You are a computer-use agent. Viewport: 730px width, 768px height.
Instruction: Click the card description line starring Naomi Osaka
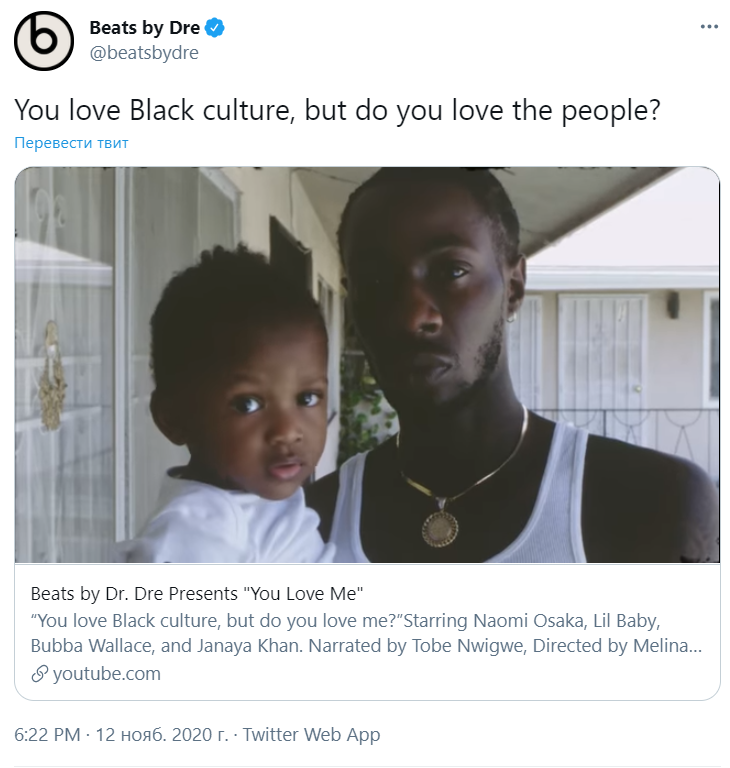tap(360, 619)
